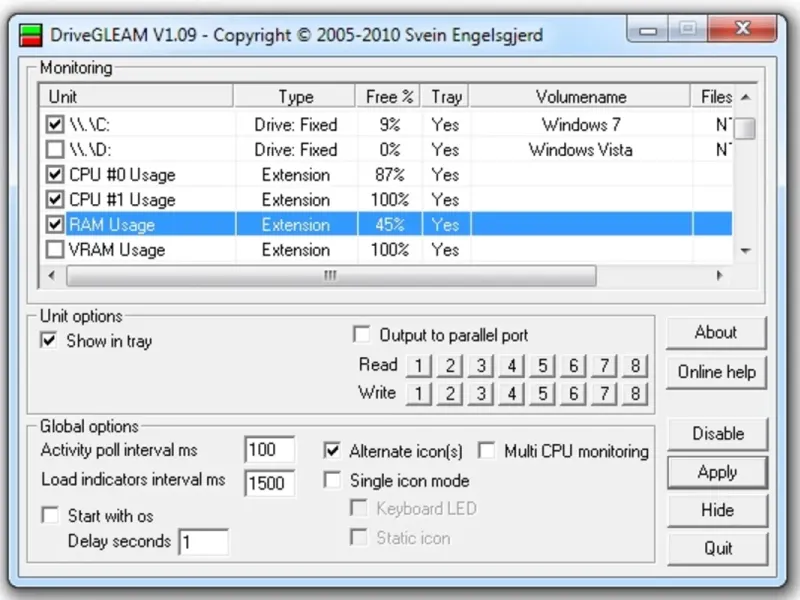Check the \\.\D: drive checkbox
The width and height of the screenshot is (800, 600).
pyautogui.click(x=55, y=149)
